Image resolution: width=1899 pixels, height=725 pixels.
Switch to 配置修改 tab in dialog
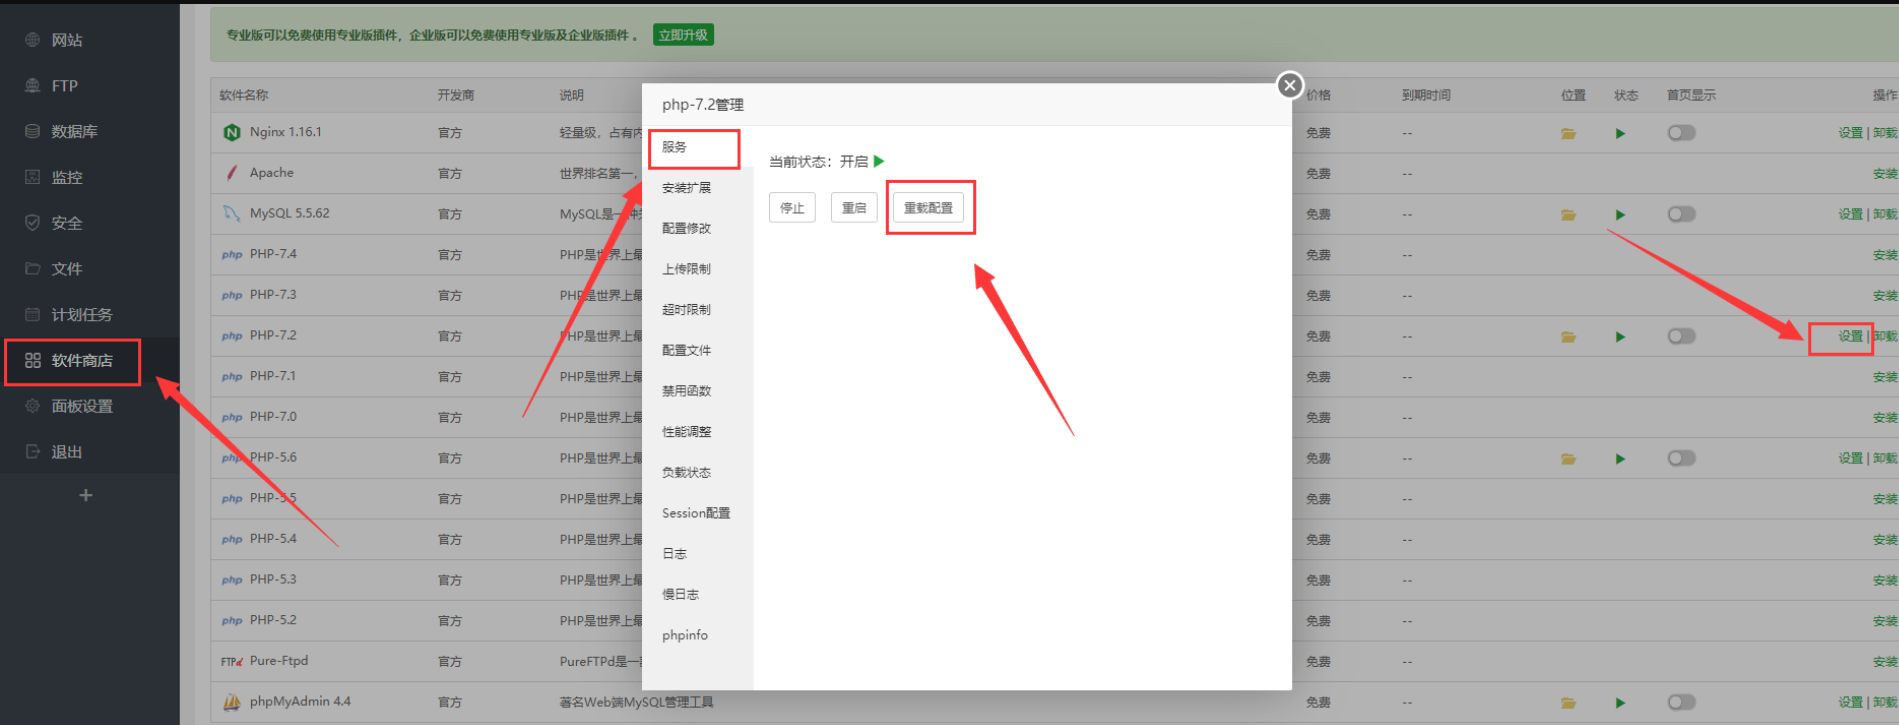click(686, 228)
